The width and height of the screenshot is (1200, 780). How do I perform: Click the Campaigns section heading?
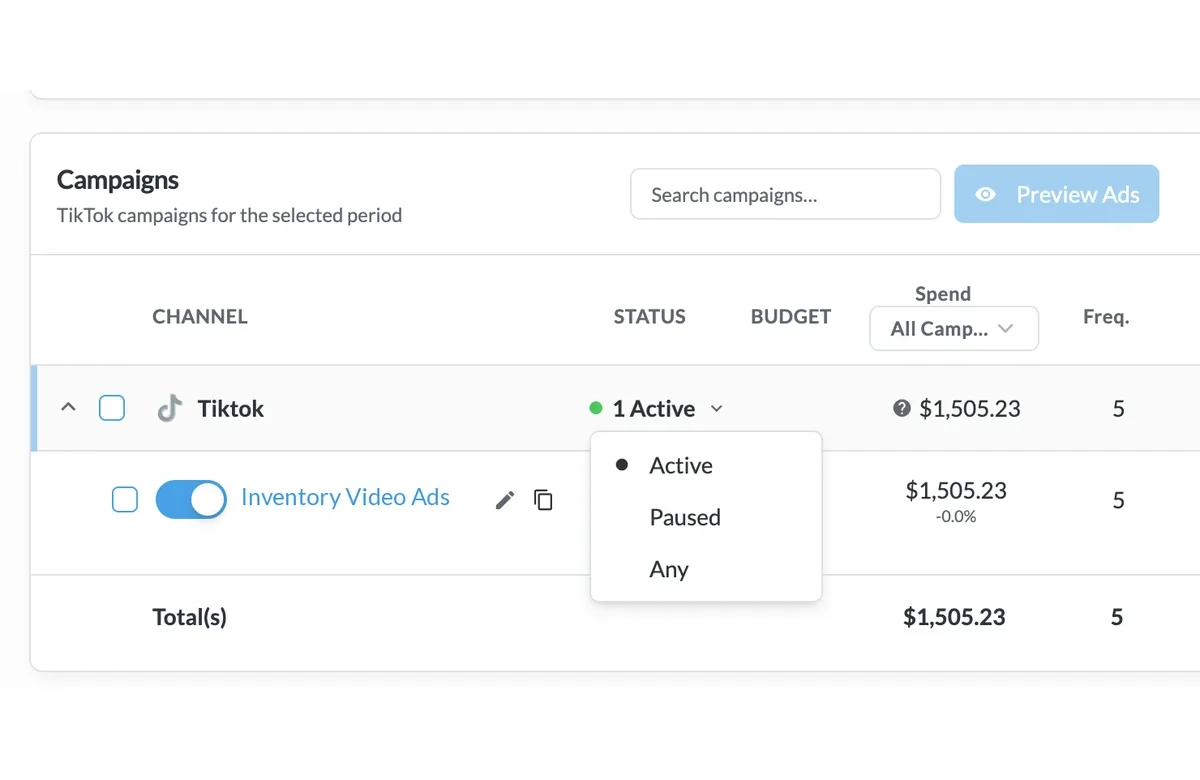pyautogui.click(x=118, y=180)
